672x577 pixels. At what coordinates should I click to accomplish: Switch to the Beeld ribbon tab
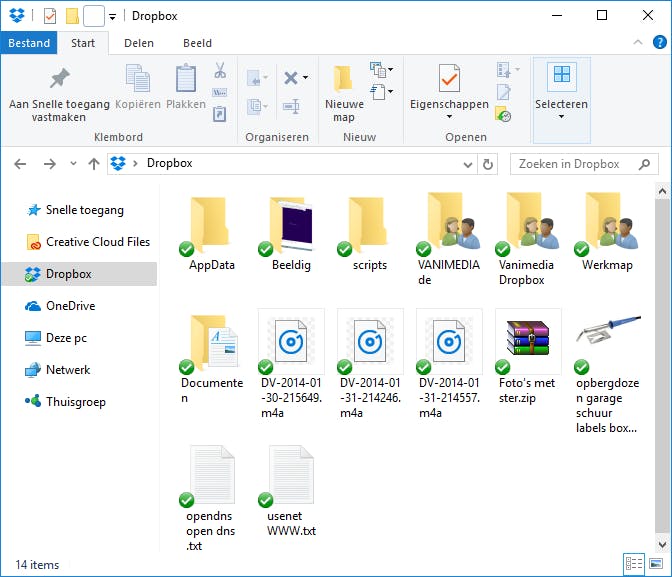(197, 43)
